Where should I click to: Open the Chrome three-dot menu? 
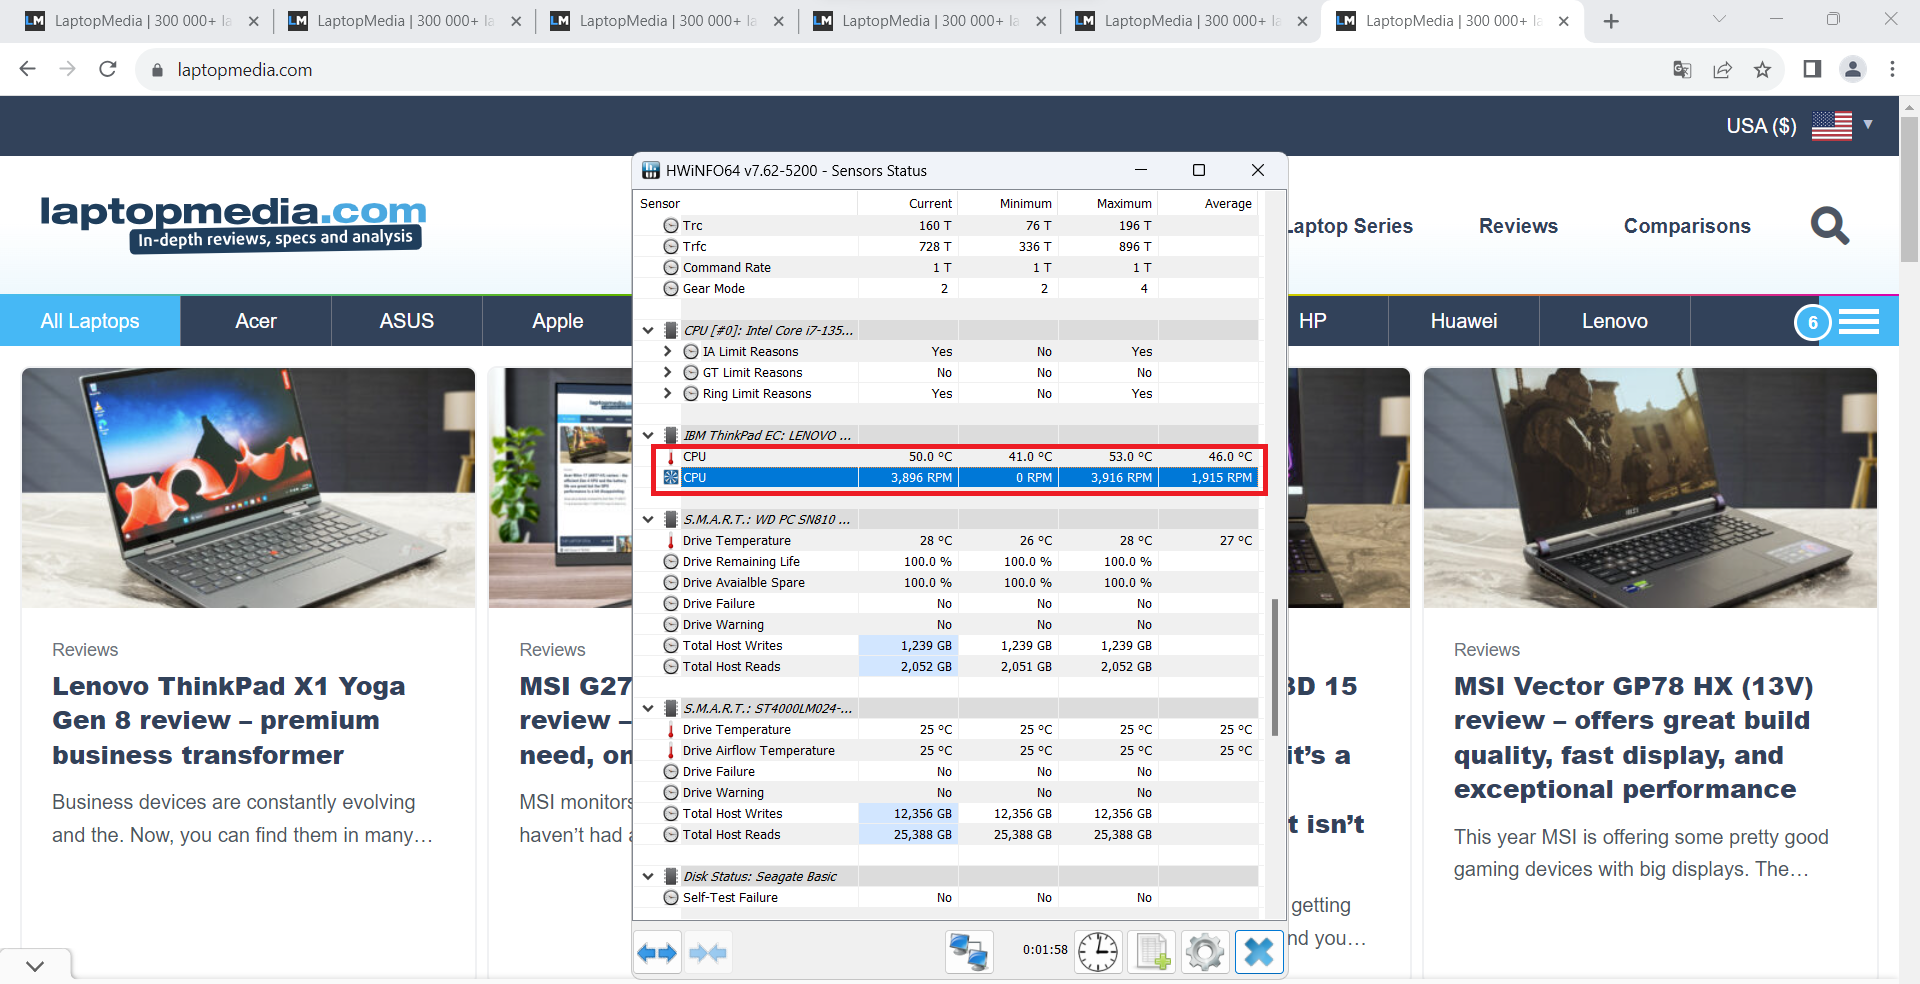click(x=1892, y=69)
